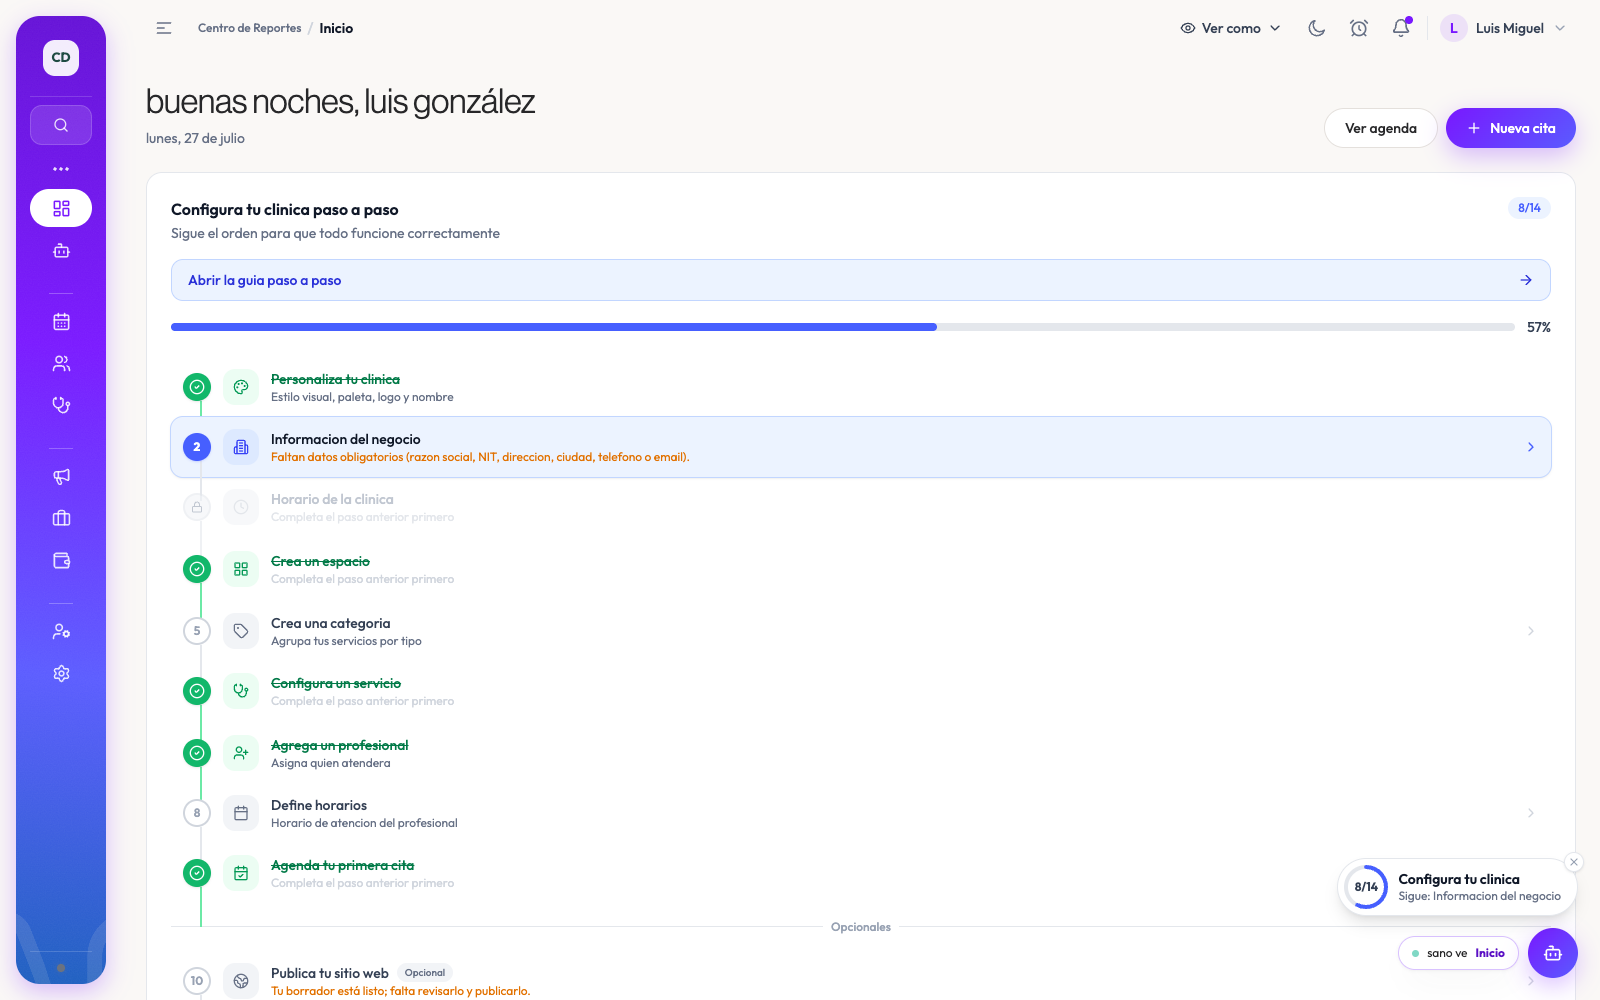The width and height of the screenshot is (1600, 1000).
Task: Open the sidebar search icon
Action: point(61,125)
